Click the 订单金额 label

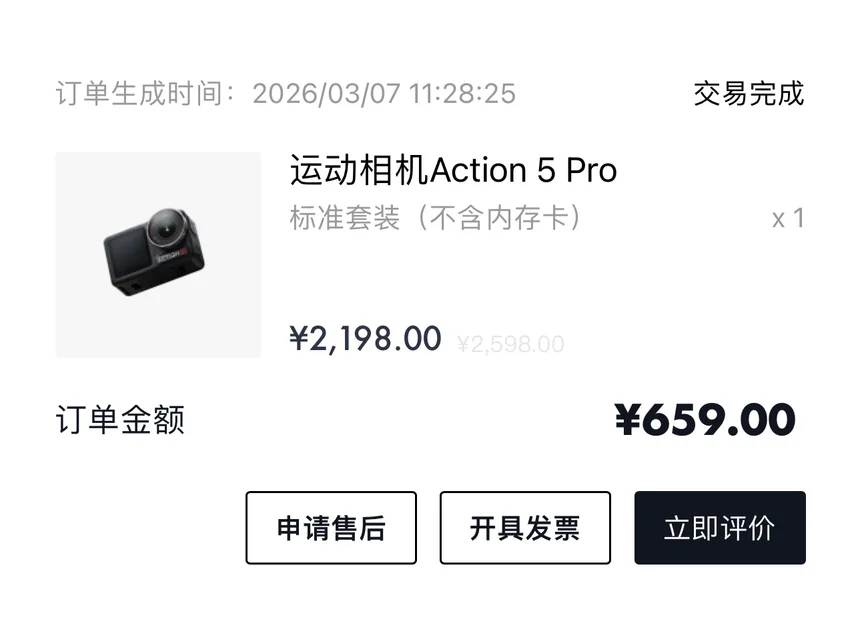120,419
